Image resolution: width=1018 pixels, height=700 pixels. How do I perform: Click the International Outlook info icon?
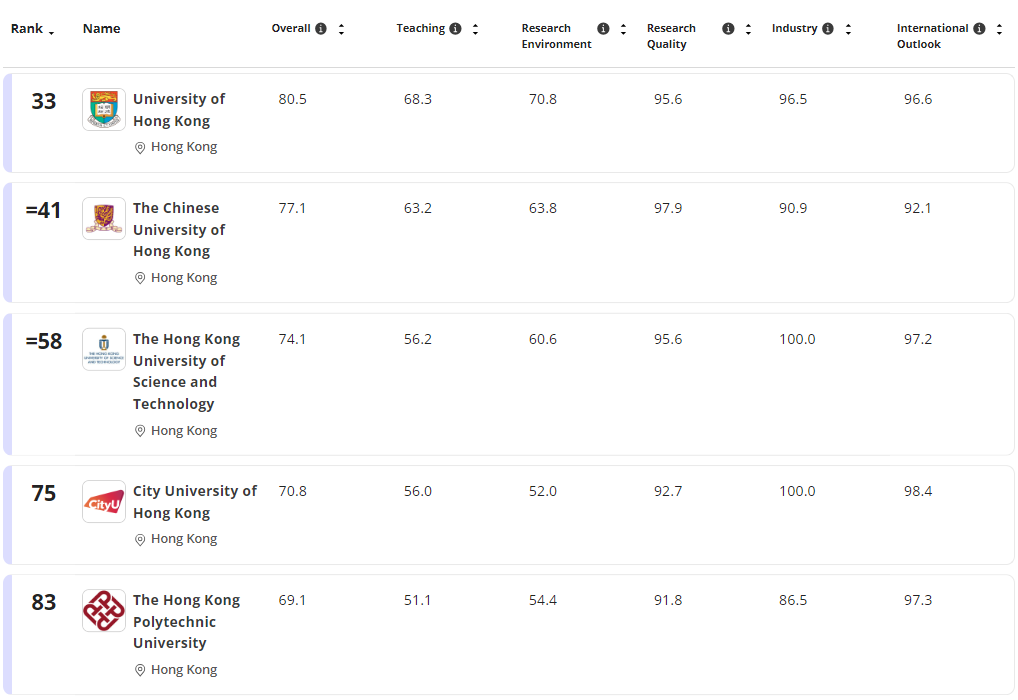[979, 29]
